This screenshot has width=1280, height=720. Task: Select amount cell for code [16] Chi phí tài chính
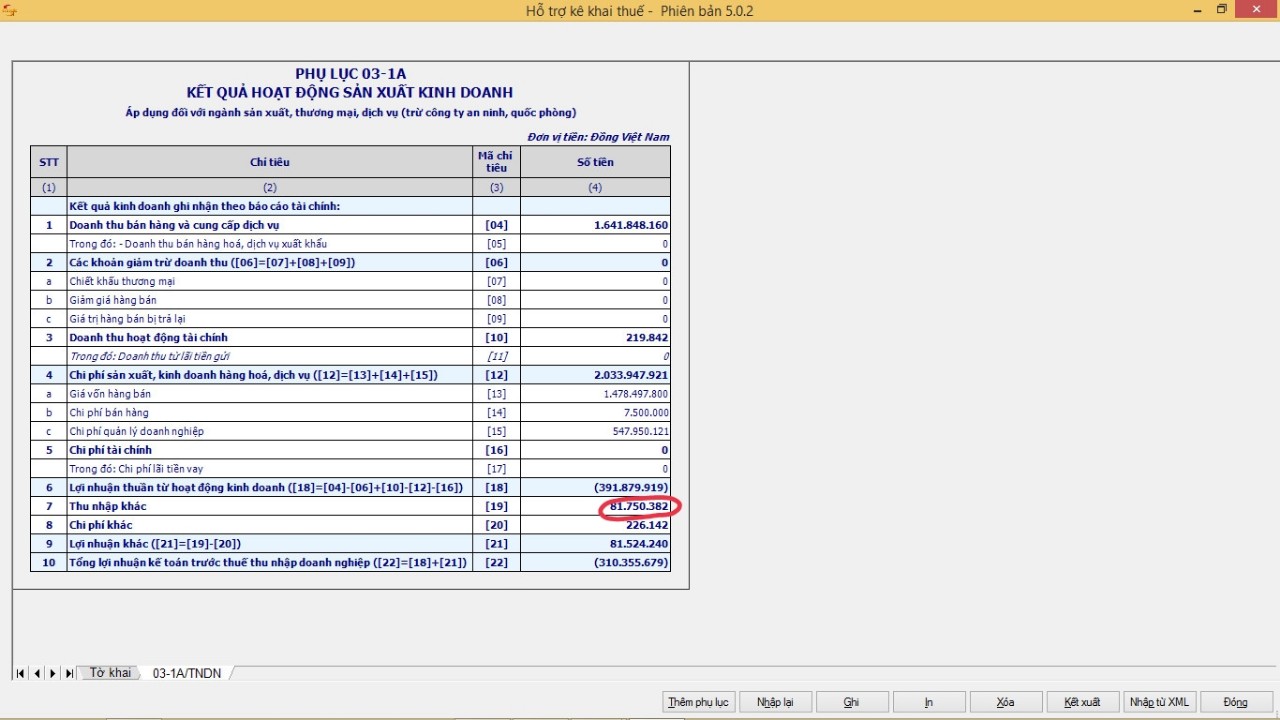pos(595,450)
